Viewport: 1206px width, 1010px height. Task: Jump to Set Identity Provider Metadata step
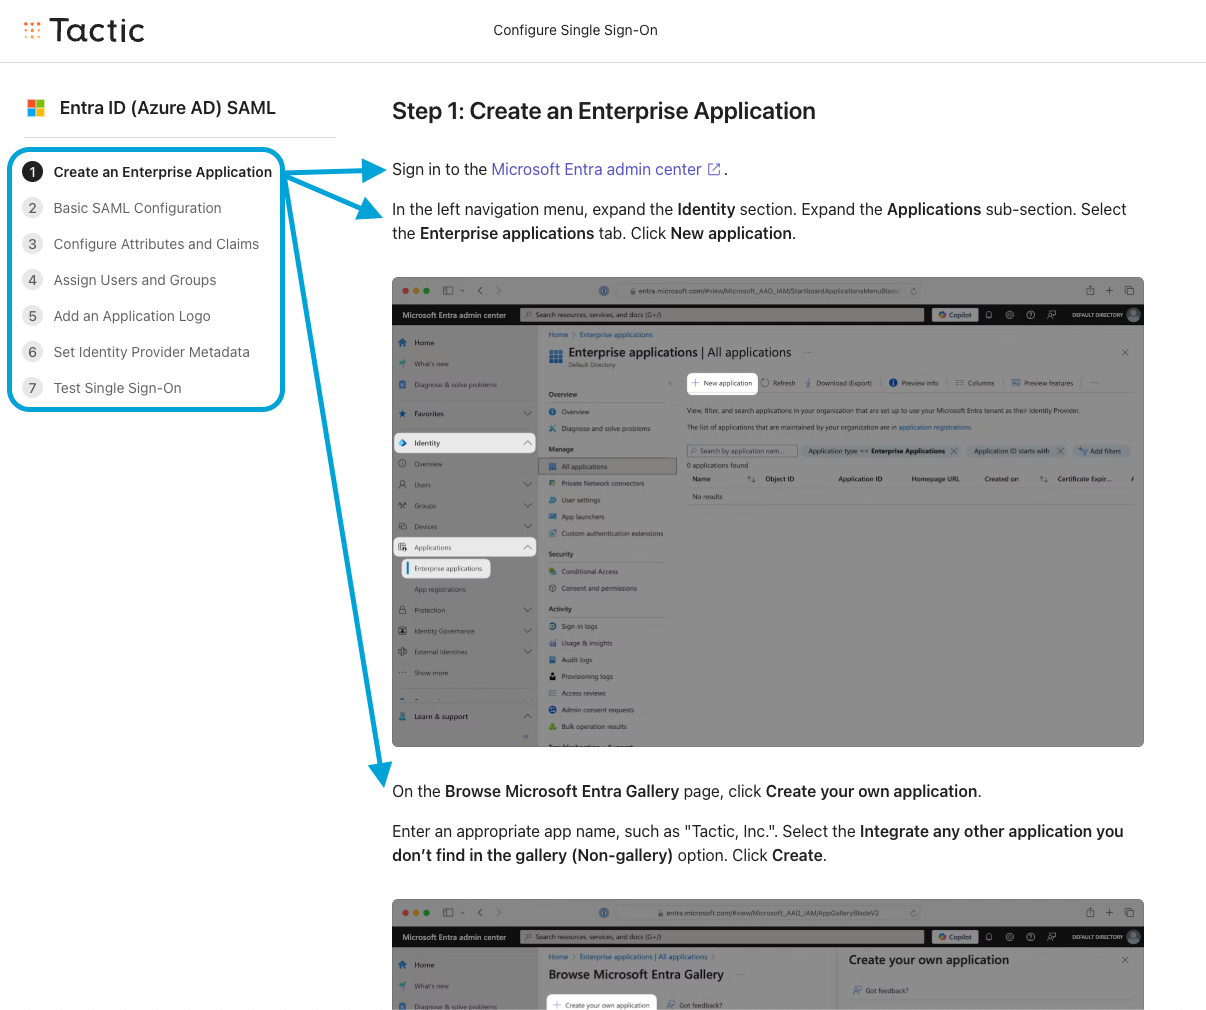pyautogui.click(x=152, y=352)
